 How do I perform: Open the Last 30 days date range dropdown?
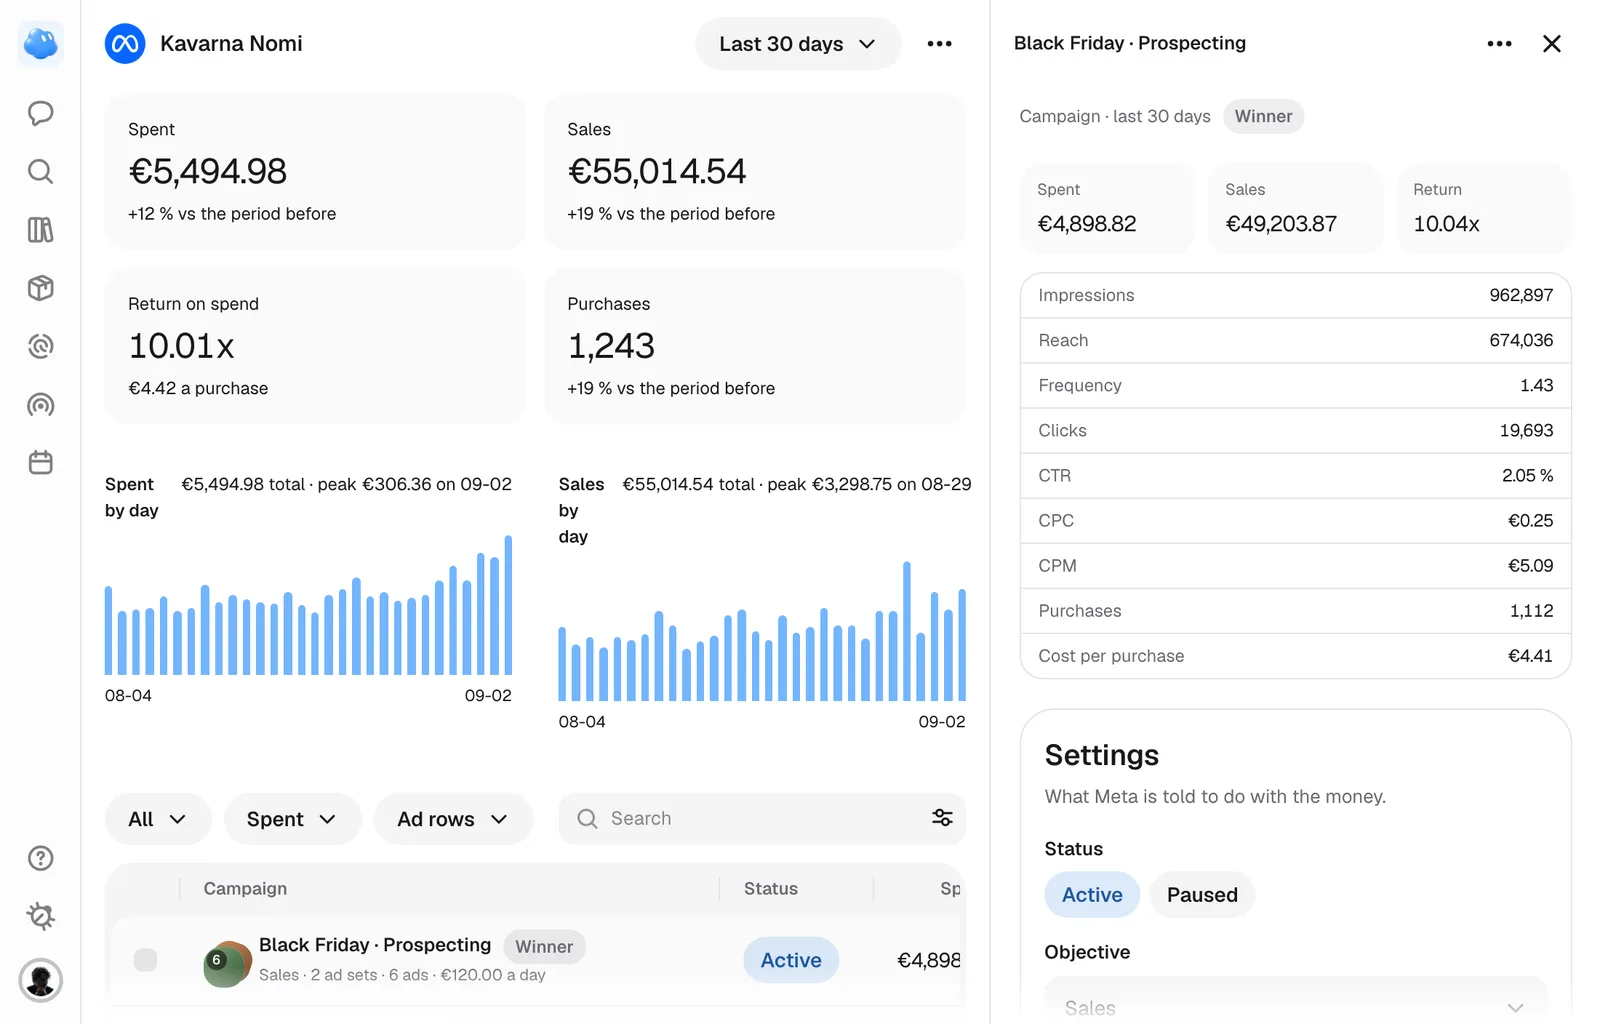(798, 44)
